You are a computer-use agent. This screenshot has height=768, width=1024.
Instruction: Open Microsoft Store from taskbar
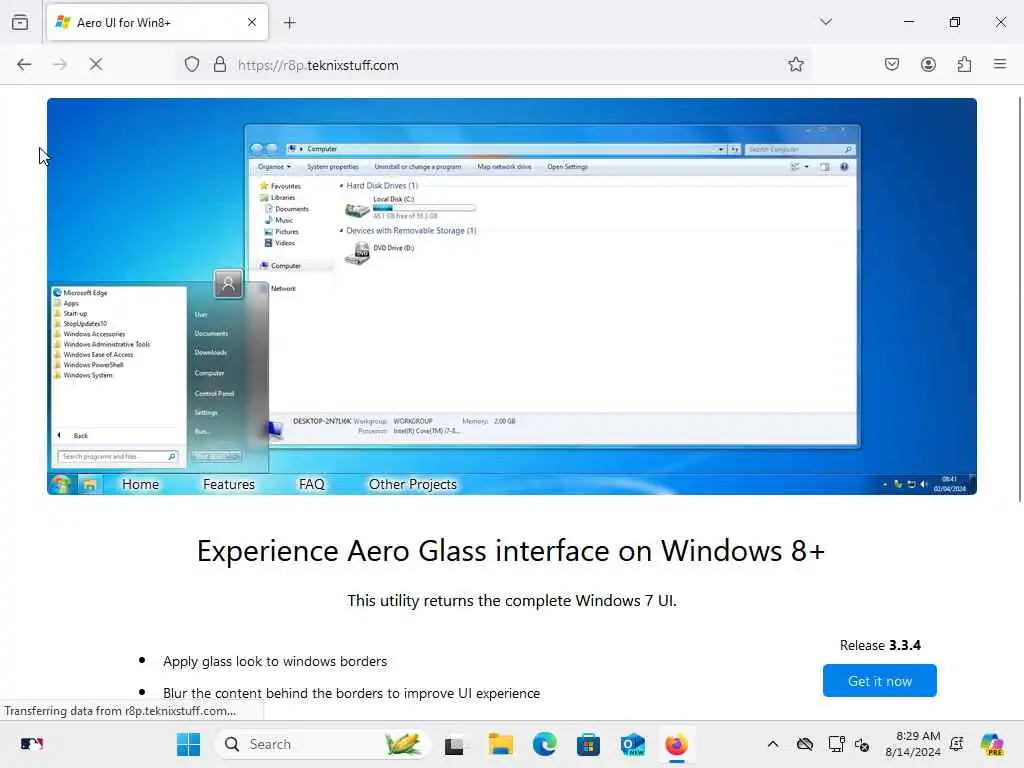tap(588, 744)
